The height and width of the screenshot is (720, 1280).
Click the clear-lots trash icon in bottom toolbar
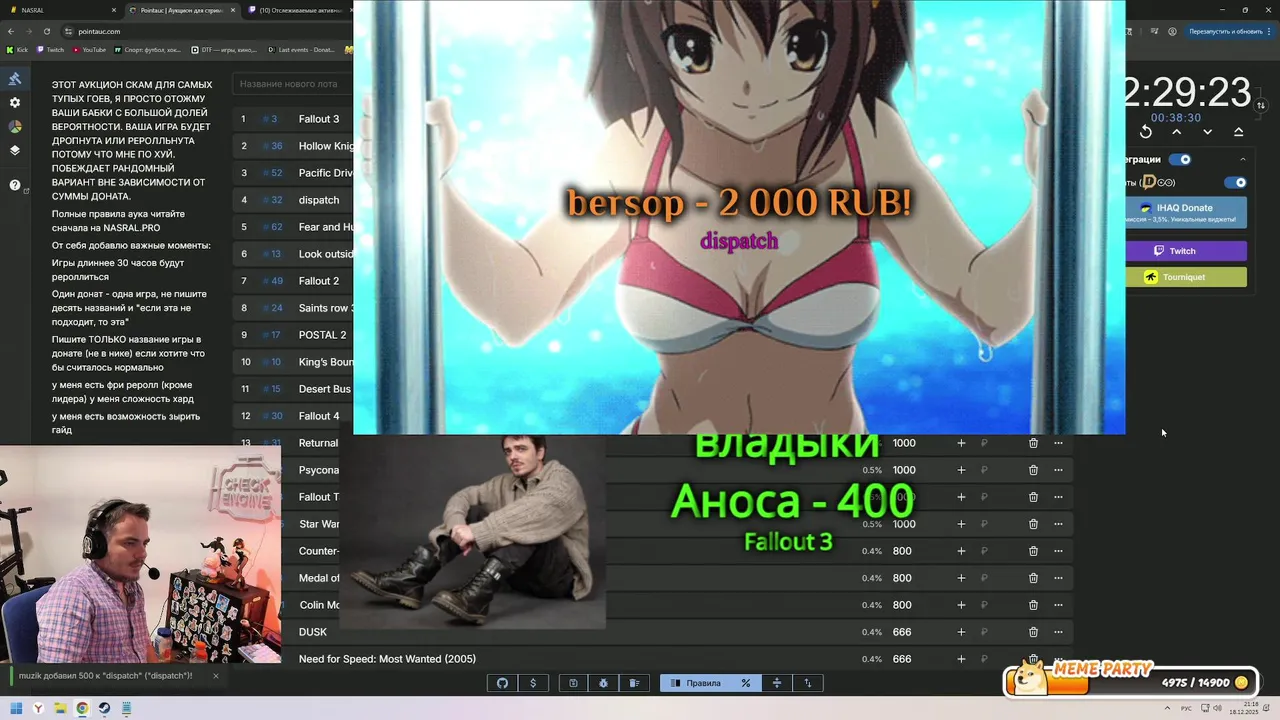[x=634, y=683]
